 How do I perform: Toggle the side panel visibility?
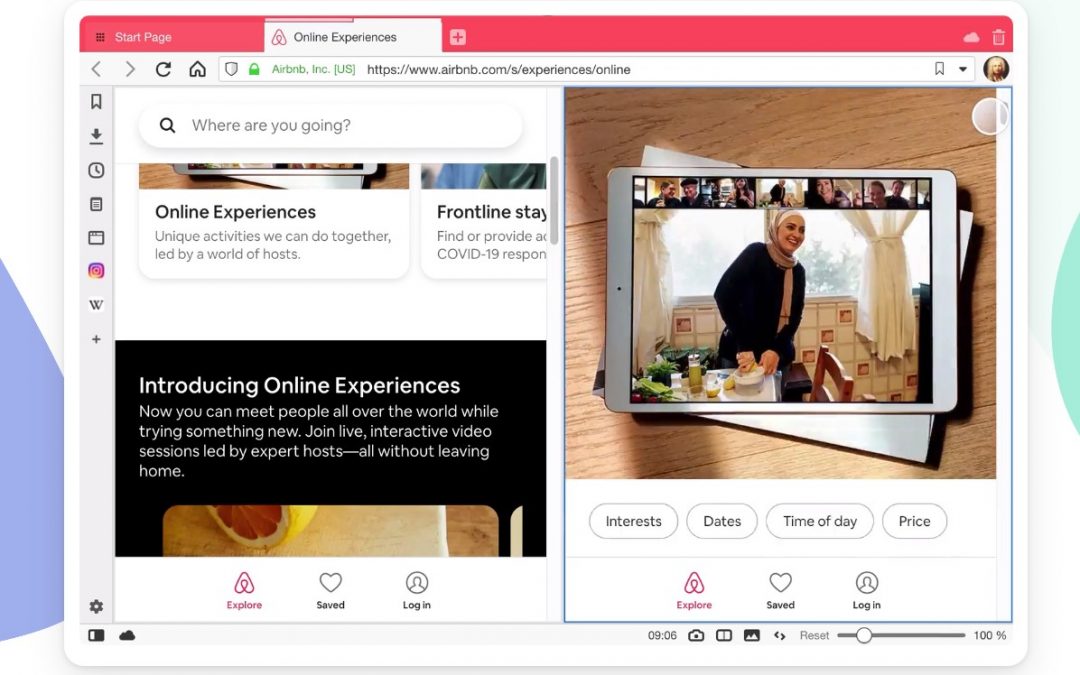pyautogui.click(x=96, y=635)
